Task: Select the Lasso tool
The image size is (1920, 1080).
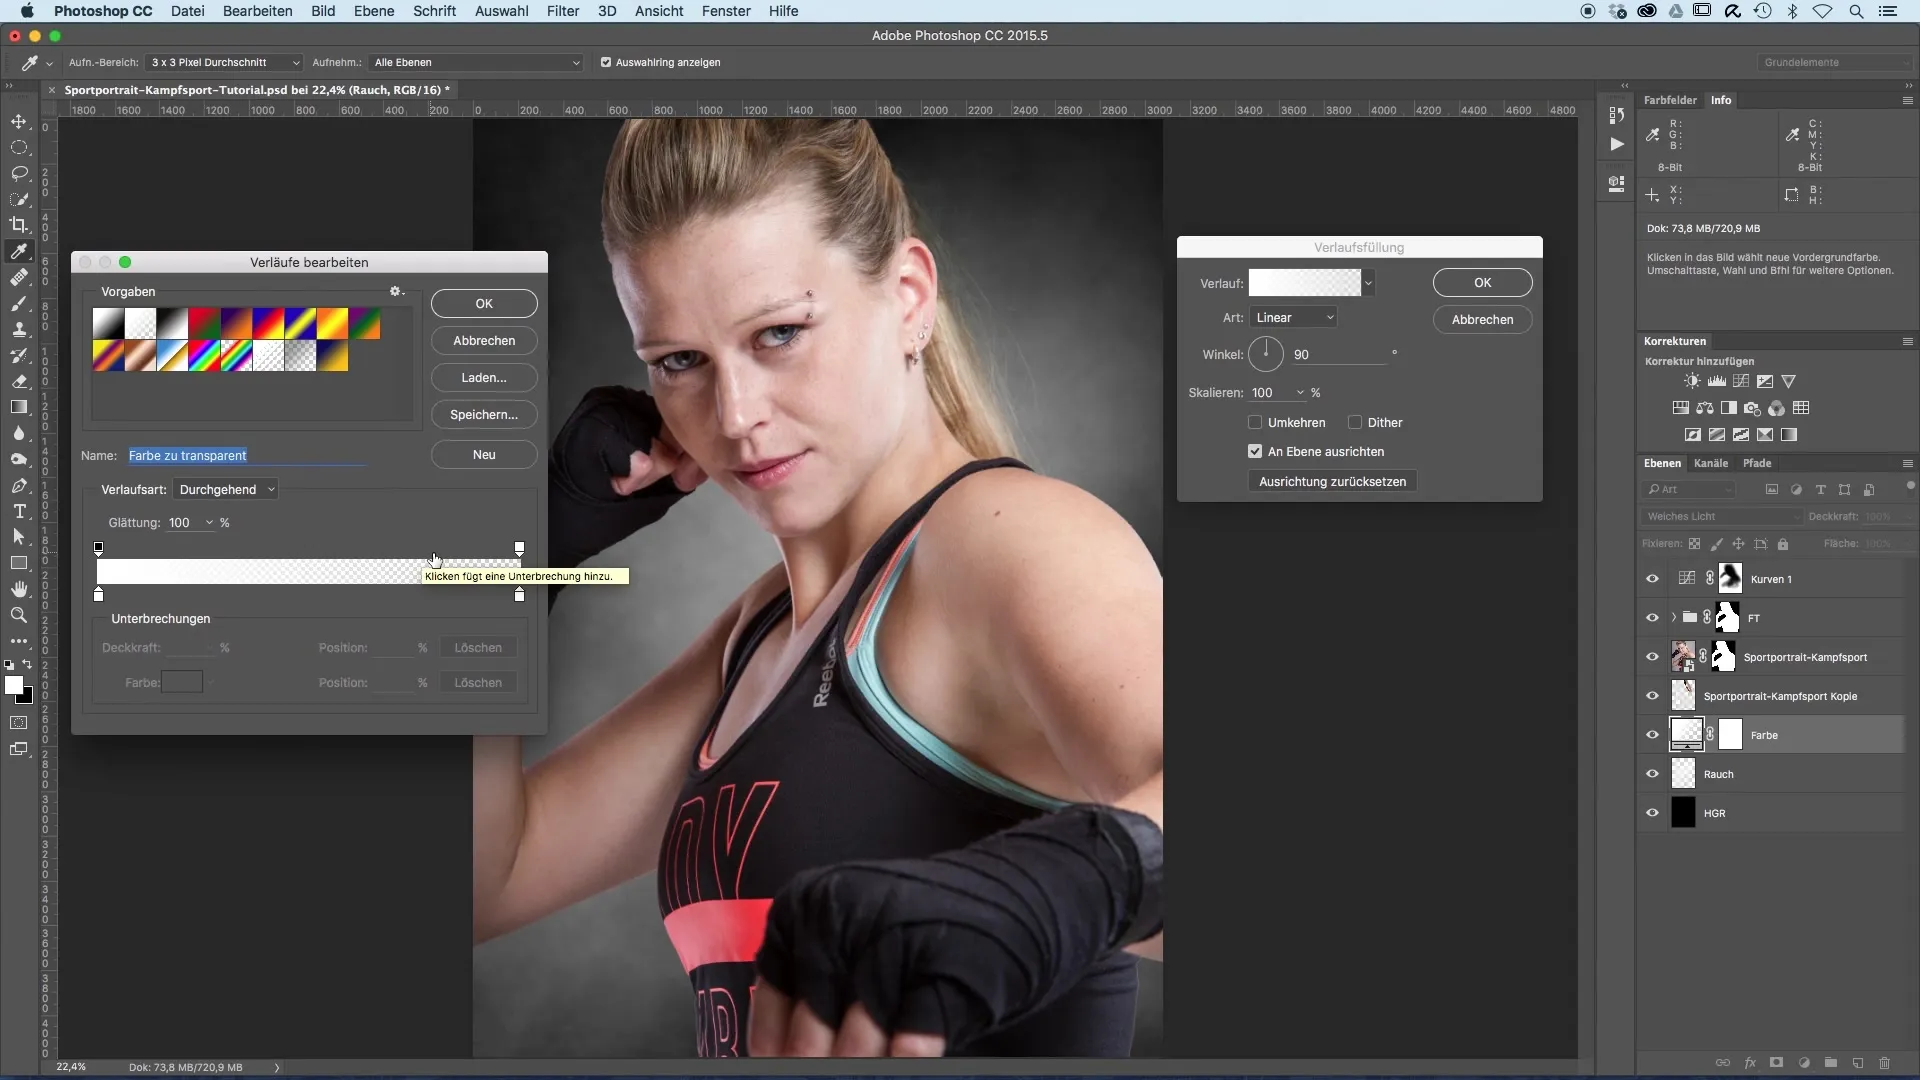Action: pos(19,173)
